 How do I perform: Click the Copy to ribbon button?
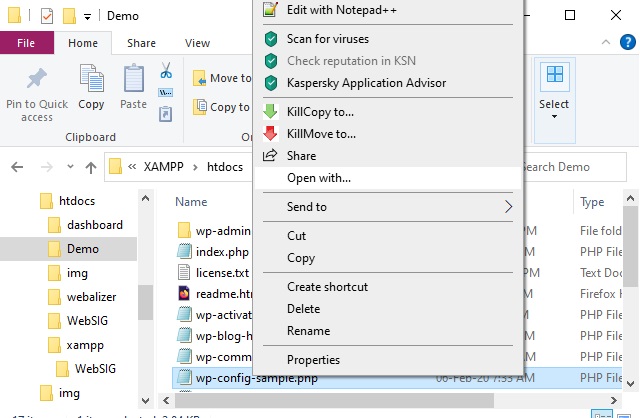point(221,107)
